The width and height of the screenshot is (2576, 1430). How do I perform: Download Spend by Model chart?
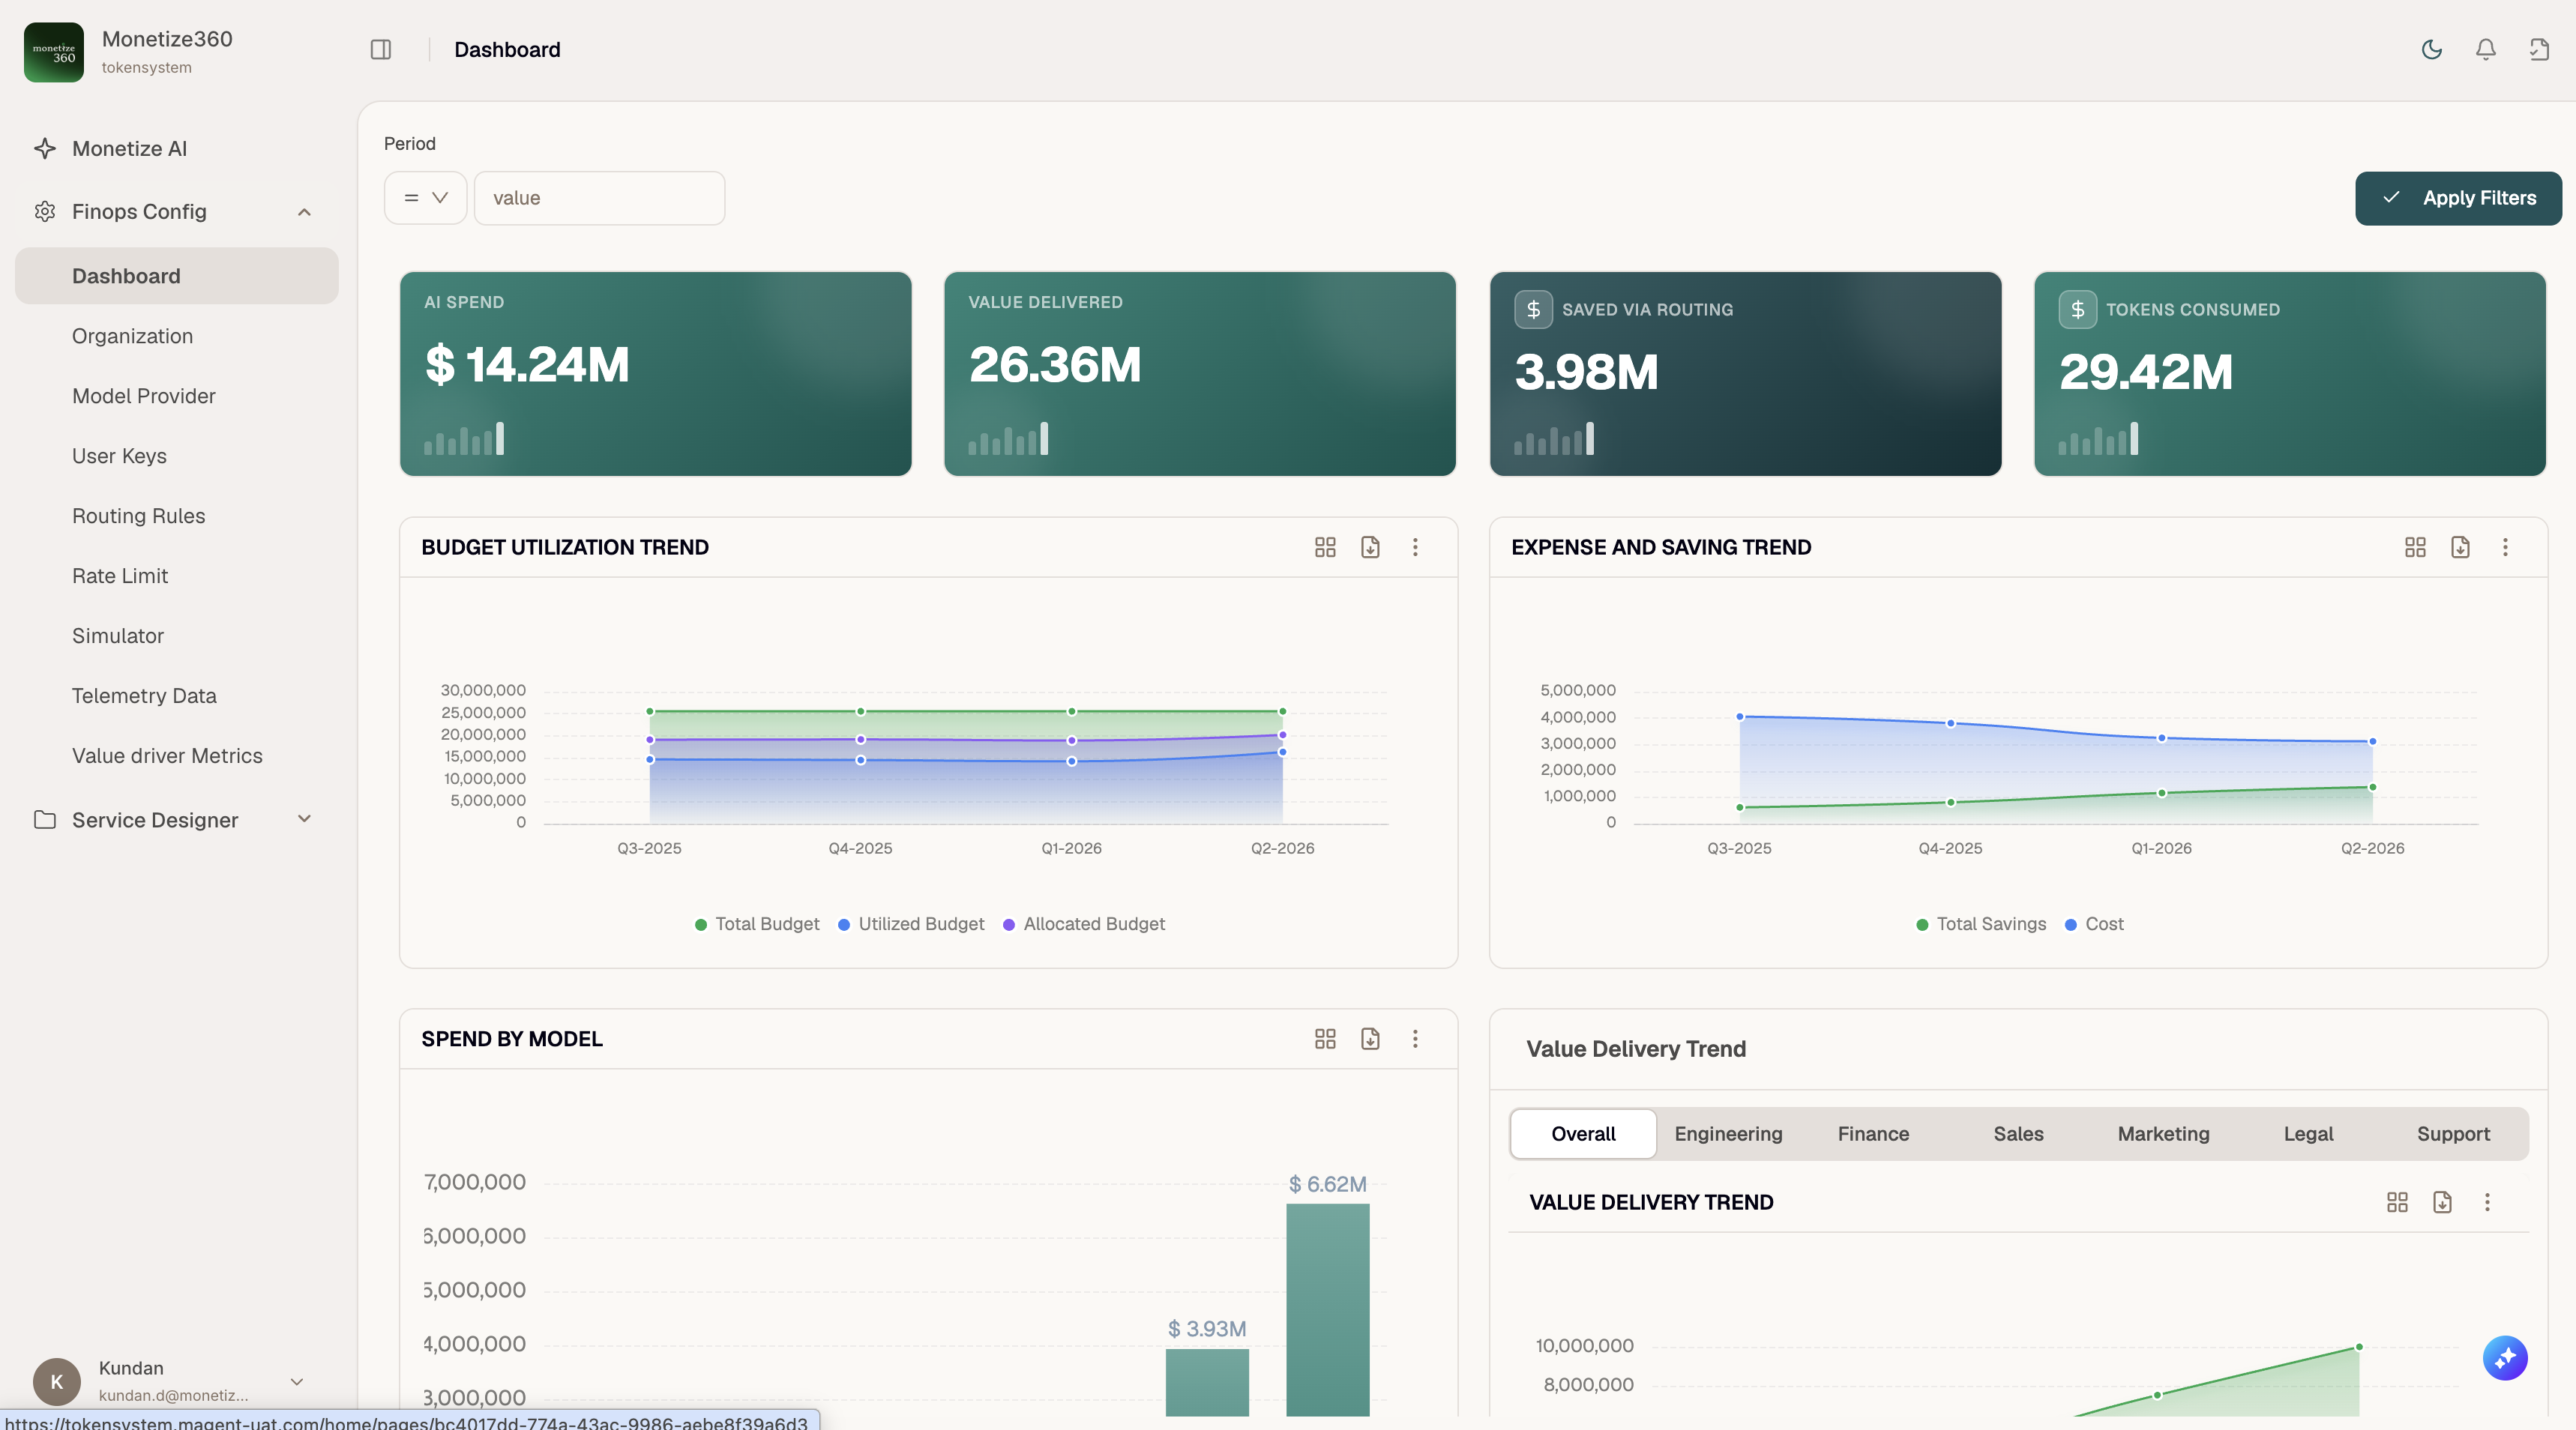tap(1370, 1039)
